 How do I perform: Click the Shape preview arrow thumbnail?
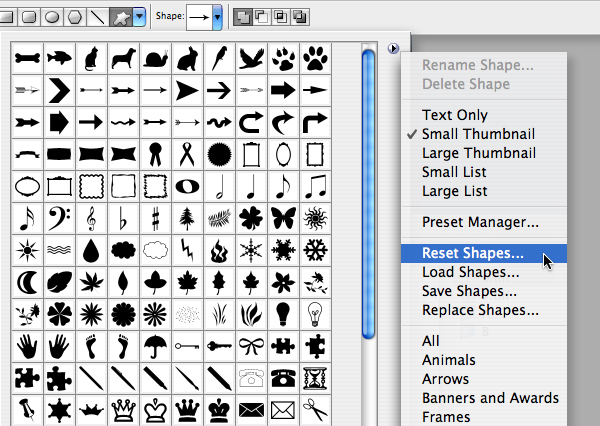199,17
